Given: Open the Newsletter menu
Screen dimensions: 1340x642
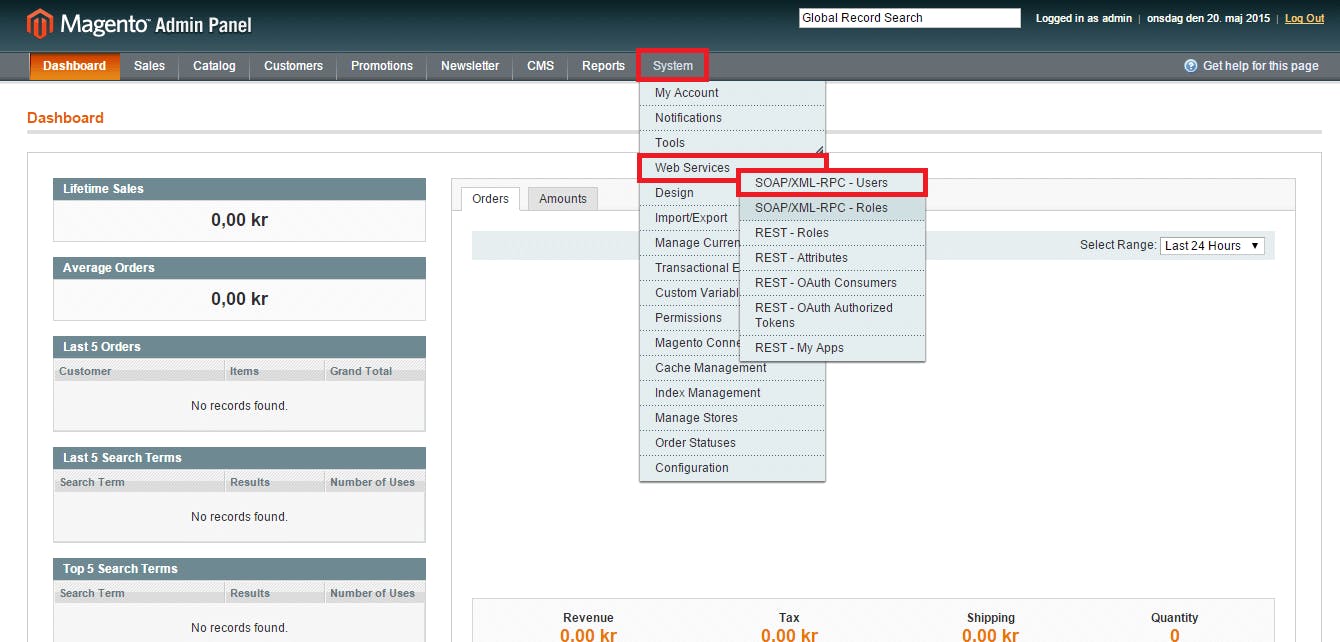Looking at the screenshot, I should tap(470, 66).
